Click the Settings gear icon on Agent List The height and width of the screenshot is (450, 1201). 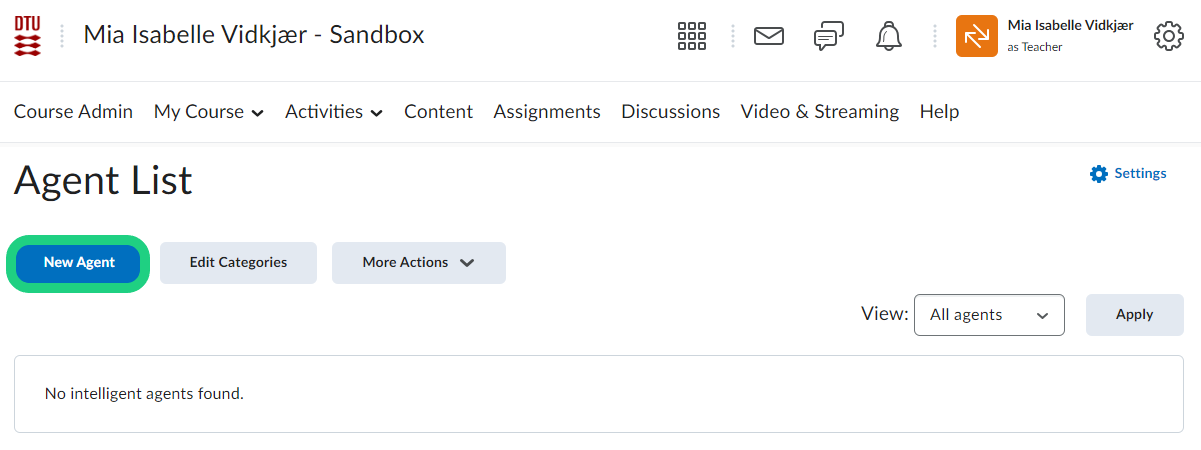click(1099, 174)
